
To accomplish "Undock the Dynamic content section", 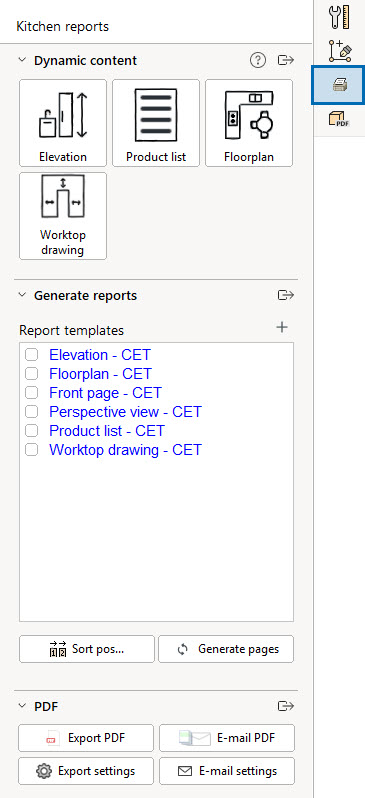I will [286, 61].
